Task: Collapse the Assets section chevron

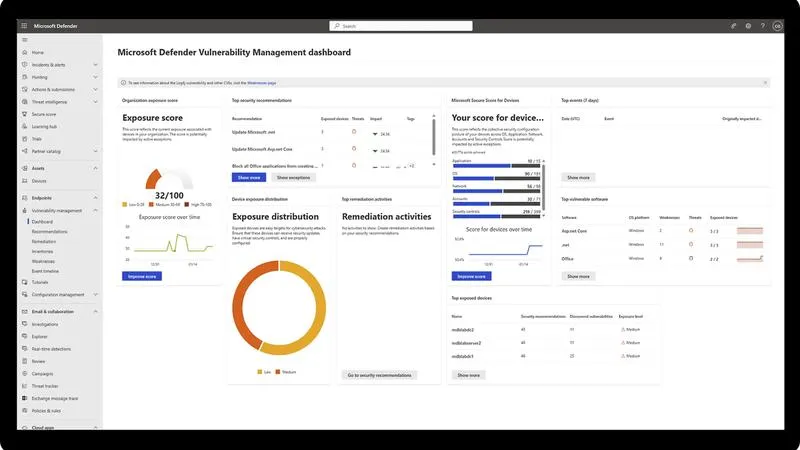Action: [x=95, y=168]
